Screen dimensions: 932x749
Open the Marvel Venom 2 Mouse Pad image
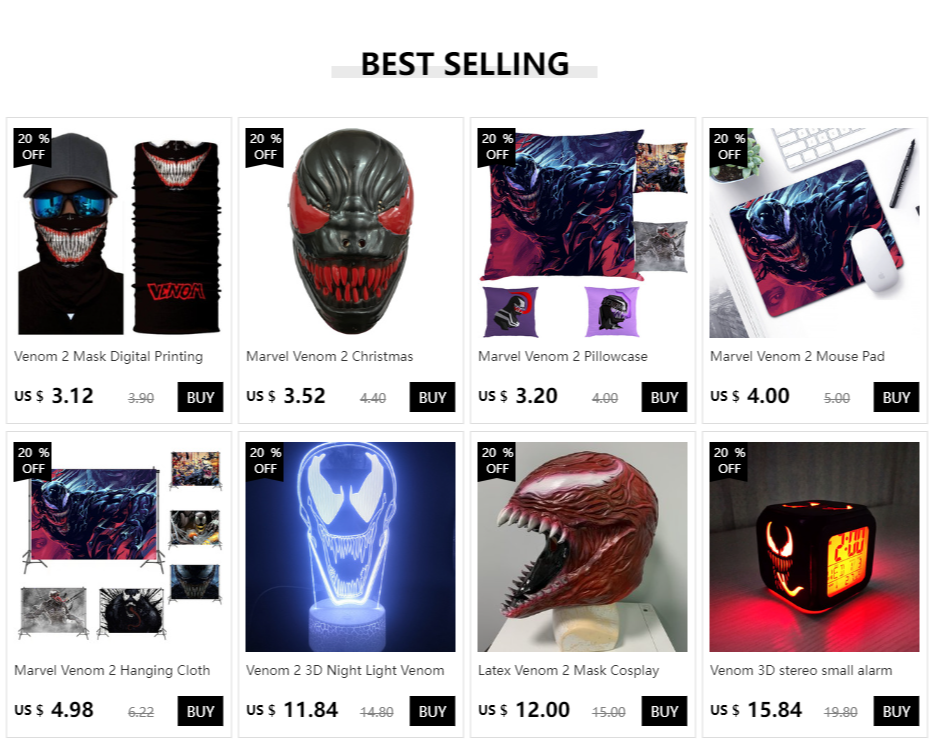coord(814,233)
